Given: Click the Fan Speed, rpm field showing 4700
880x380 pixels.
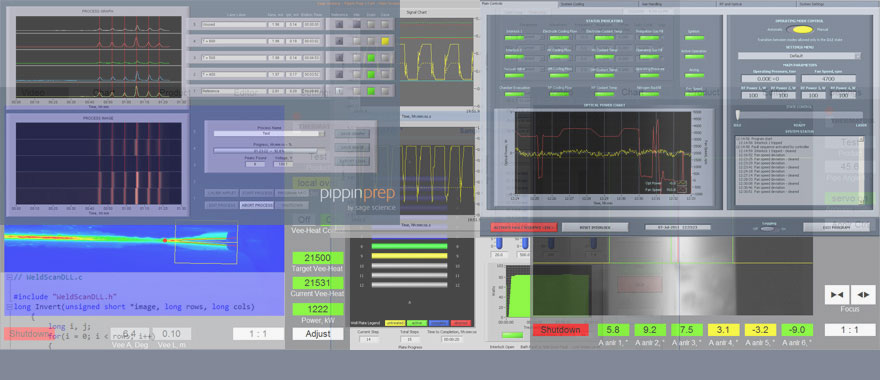Looking at the screenshot, I should tap(829, 79).
